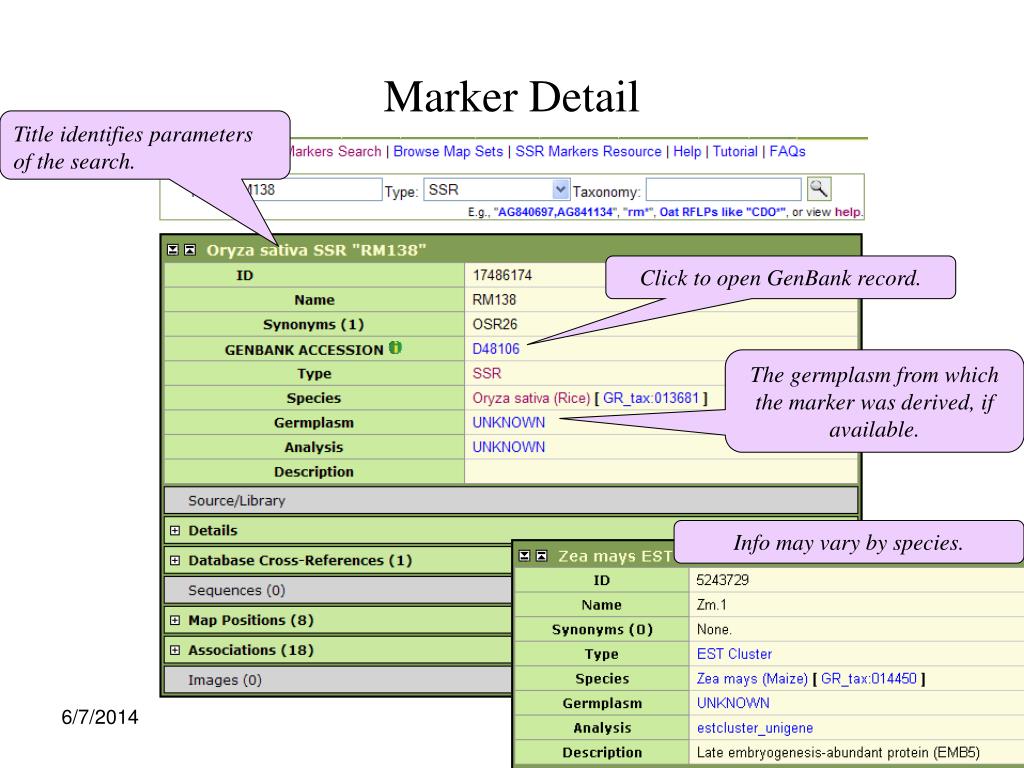Screen dimensions: 1024x768
Task: Click the magnifier search button
Action: (819, 189)
